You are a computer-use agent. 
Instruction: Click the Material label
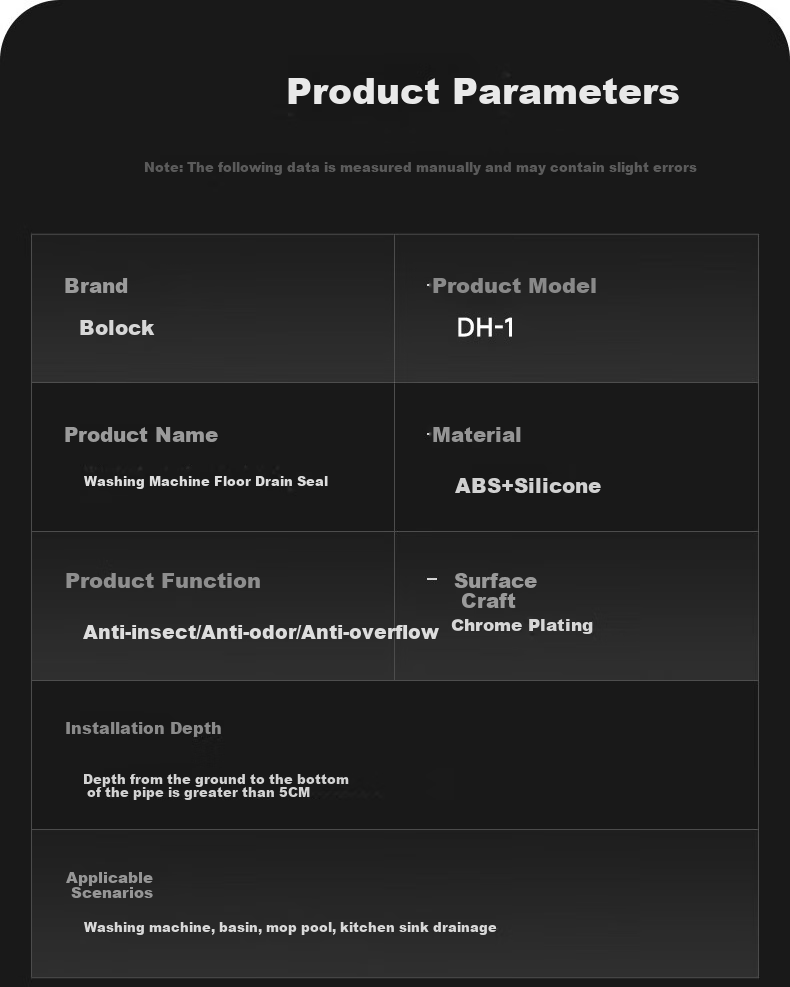[477, 434]
